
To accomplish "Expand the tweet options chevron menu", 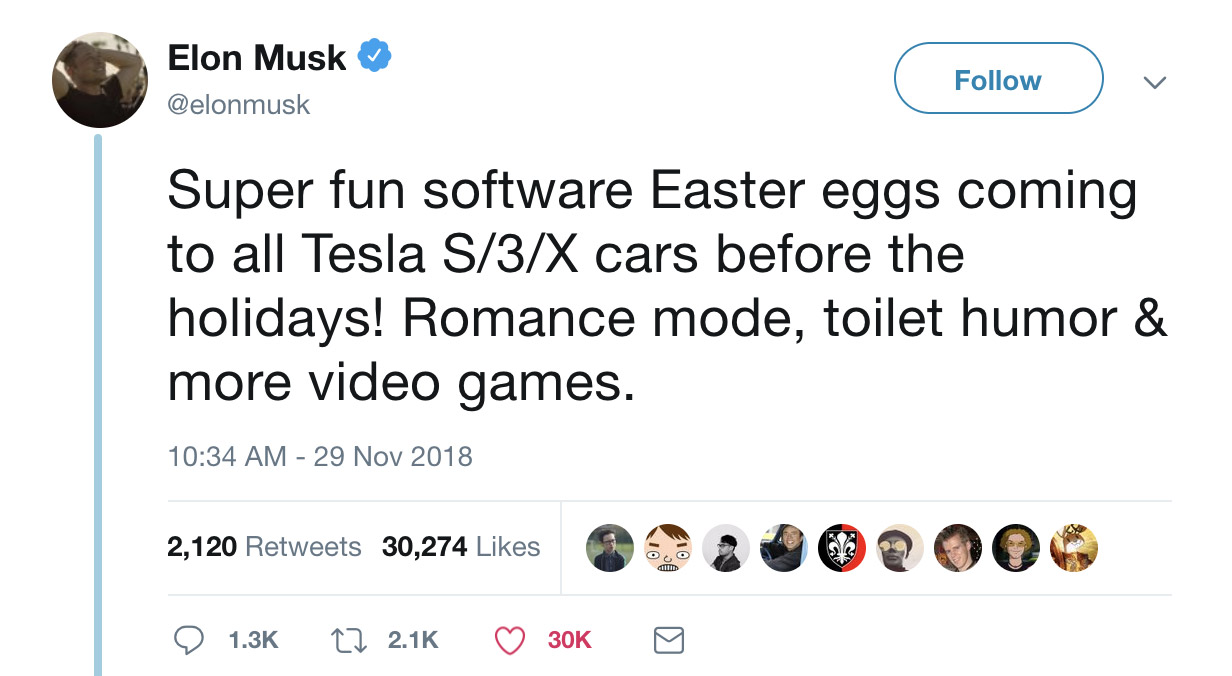I will pyautogui.click(x=1154, y=82).
